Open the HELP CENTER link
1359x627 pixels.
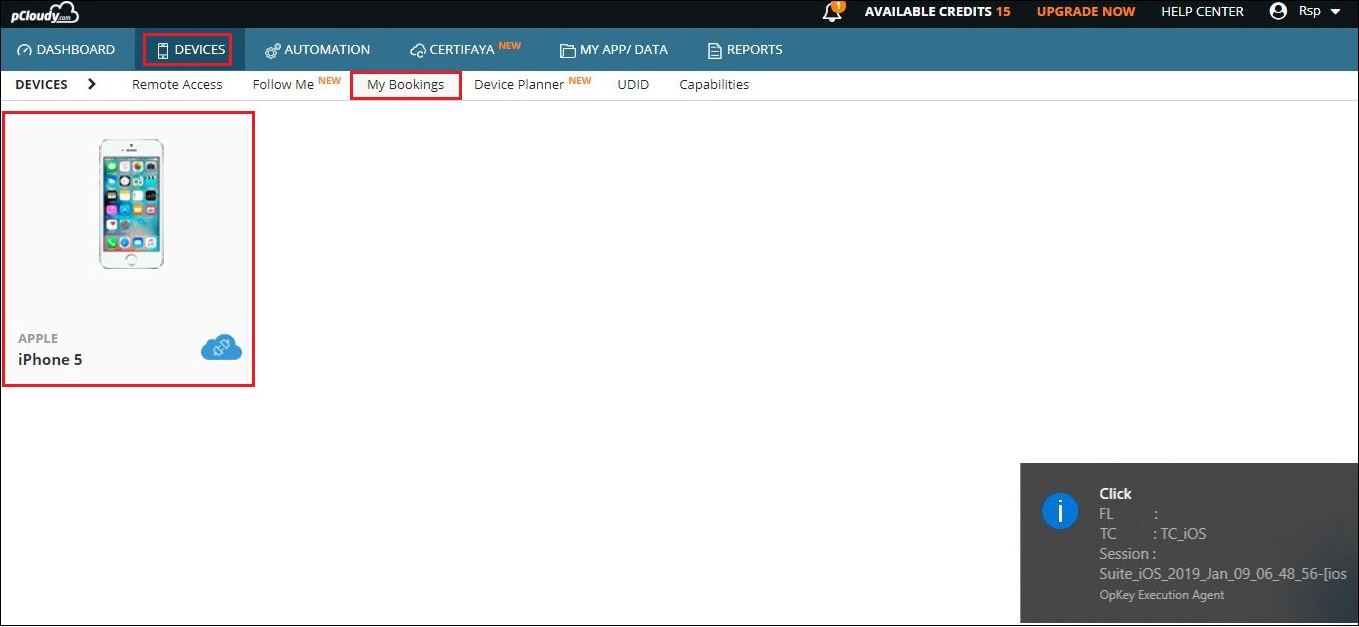point(1202,12)
